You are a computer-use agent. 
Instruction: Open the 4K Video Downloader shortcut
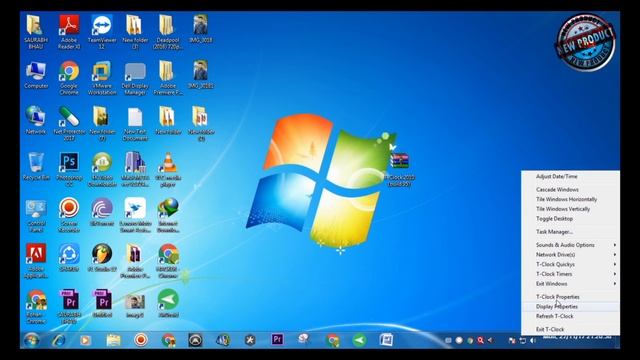(x=102, y=169)
